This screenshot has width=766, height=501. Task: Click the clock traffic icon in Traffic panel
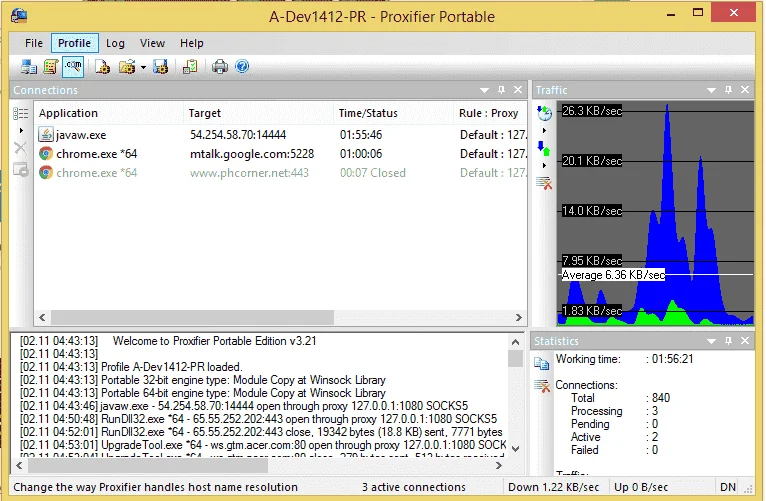(x=544, y=113)
